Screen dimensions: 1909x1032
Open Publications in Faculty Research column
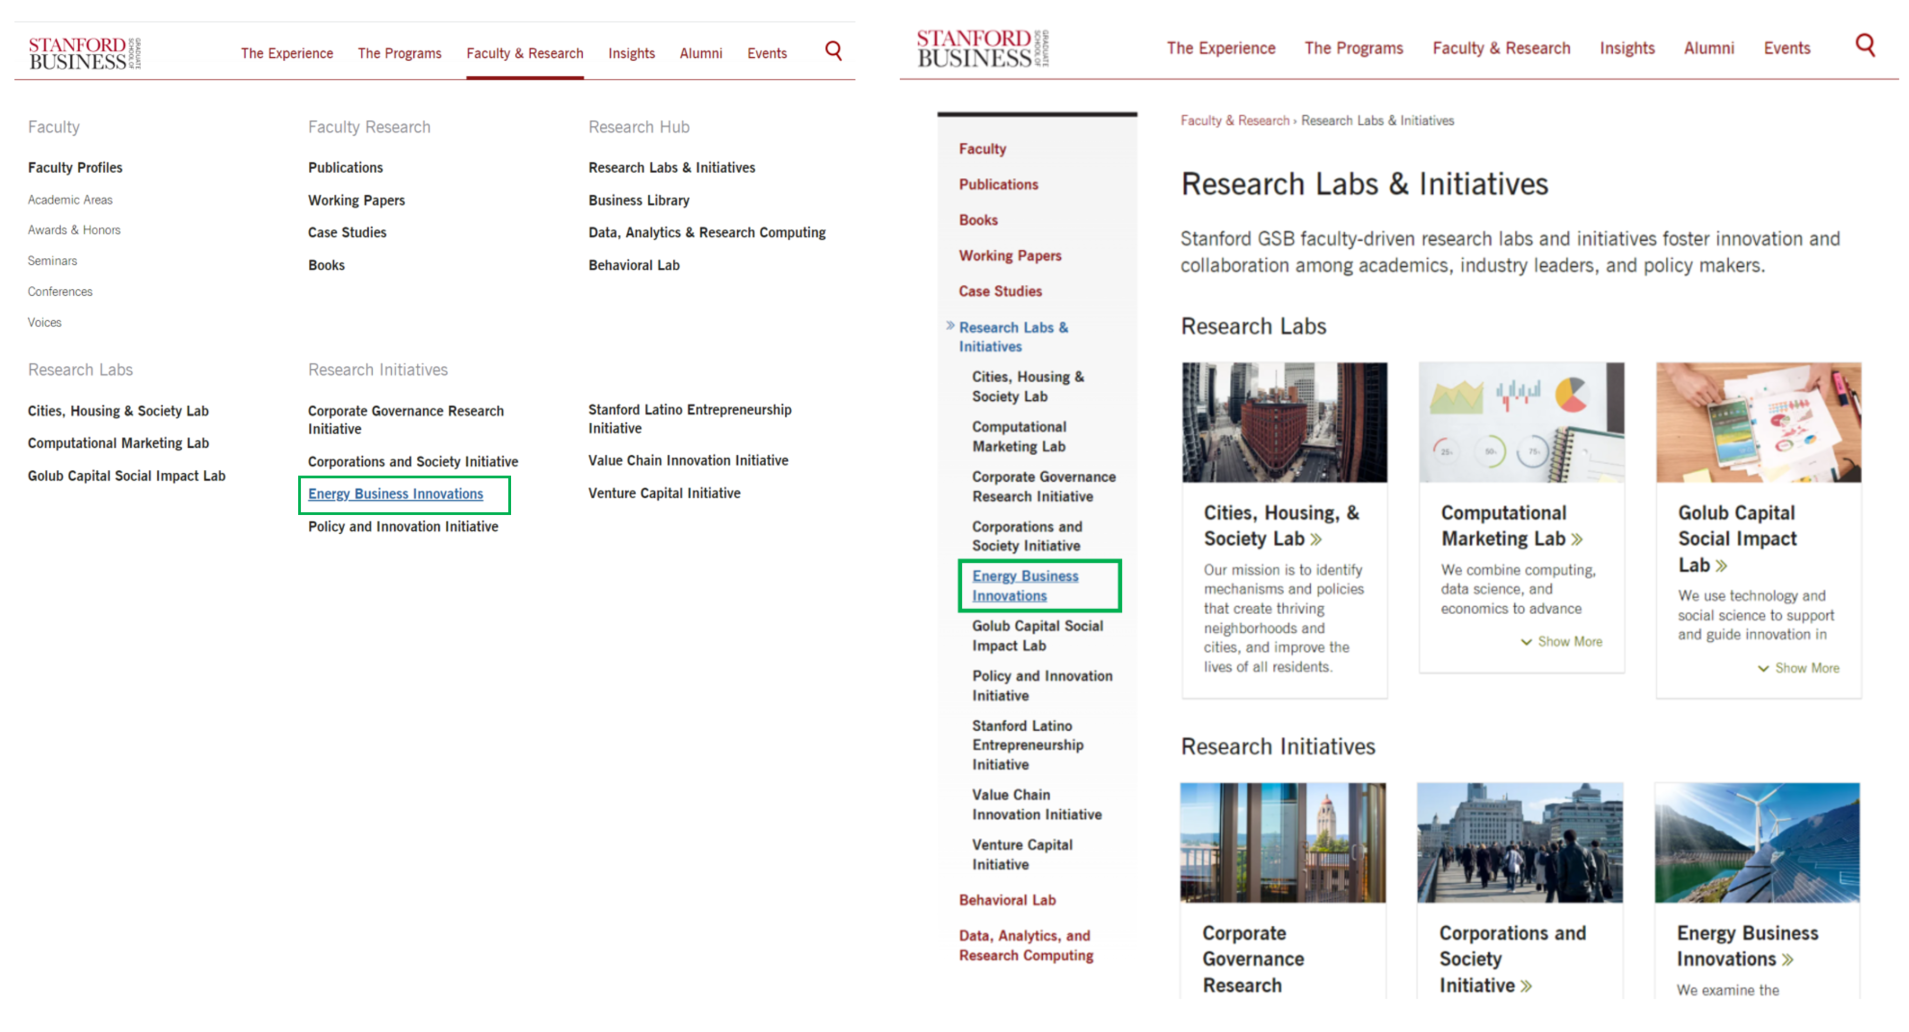(345, 168)
